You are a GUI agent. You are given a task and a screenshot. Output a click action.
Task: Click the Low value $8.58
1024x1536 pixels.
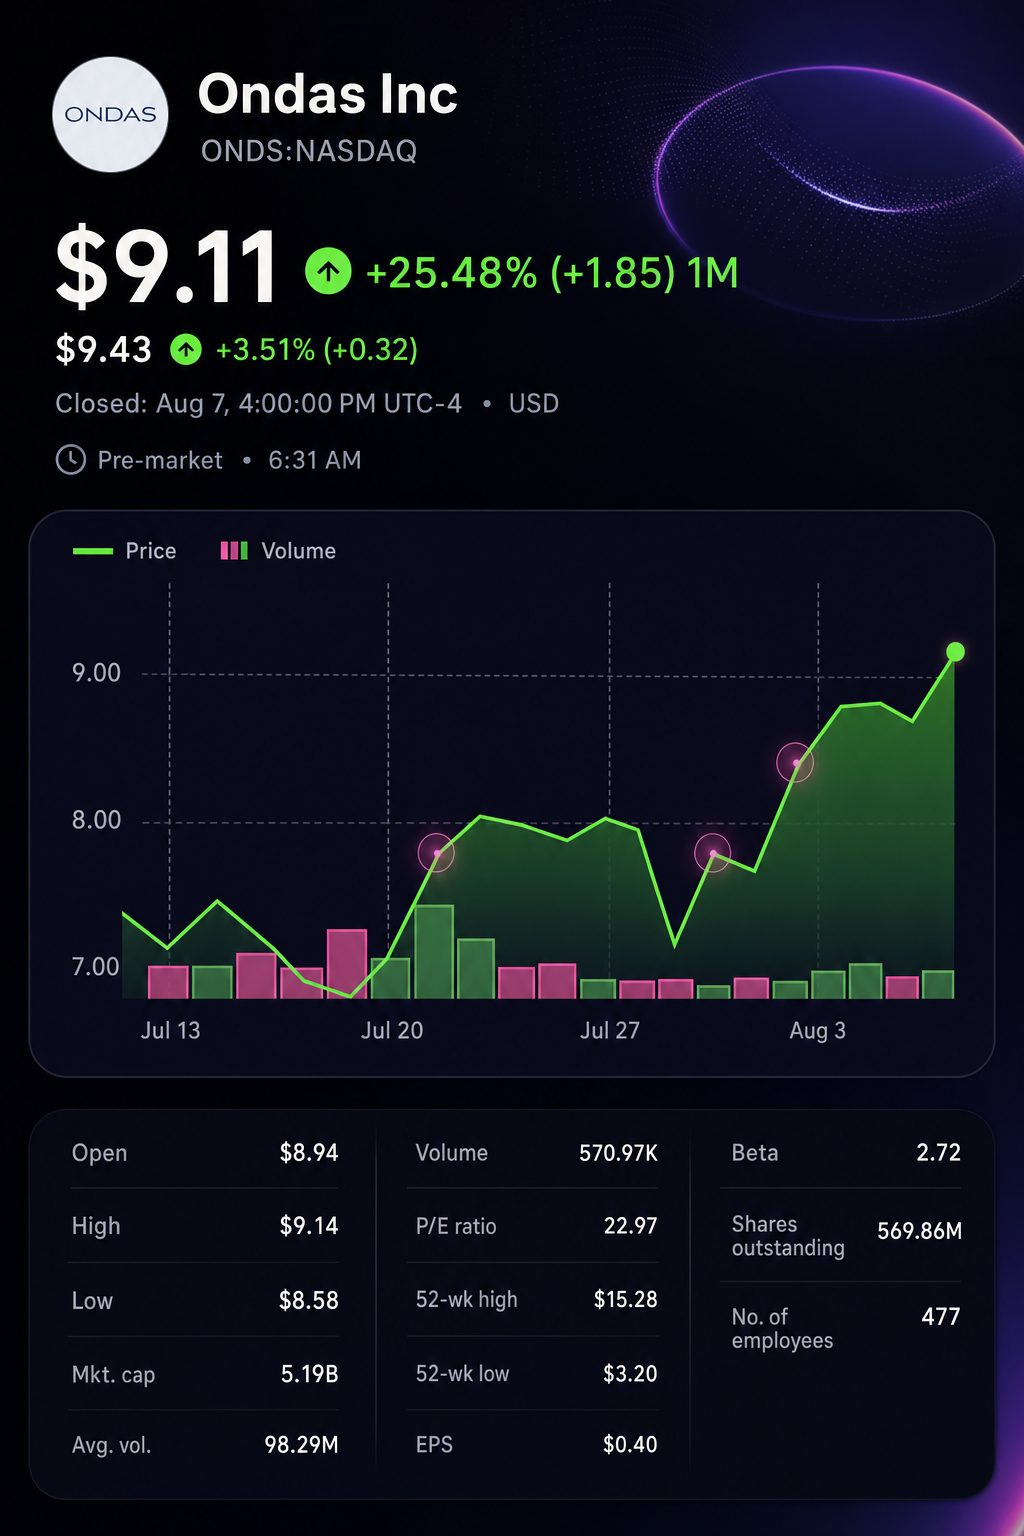point(309,1300)
